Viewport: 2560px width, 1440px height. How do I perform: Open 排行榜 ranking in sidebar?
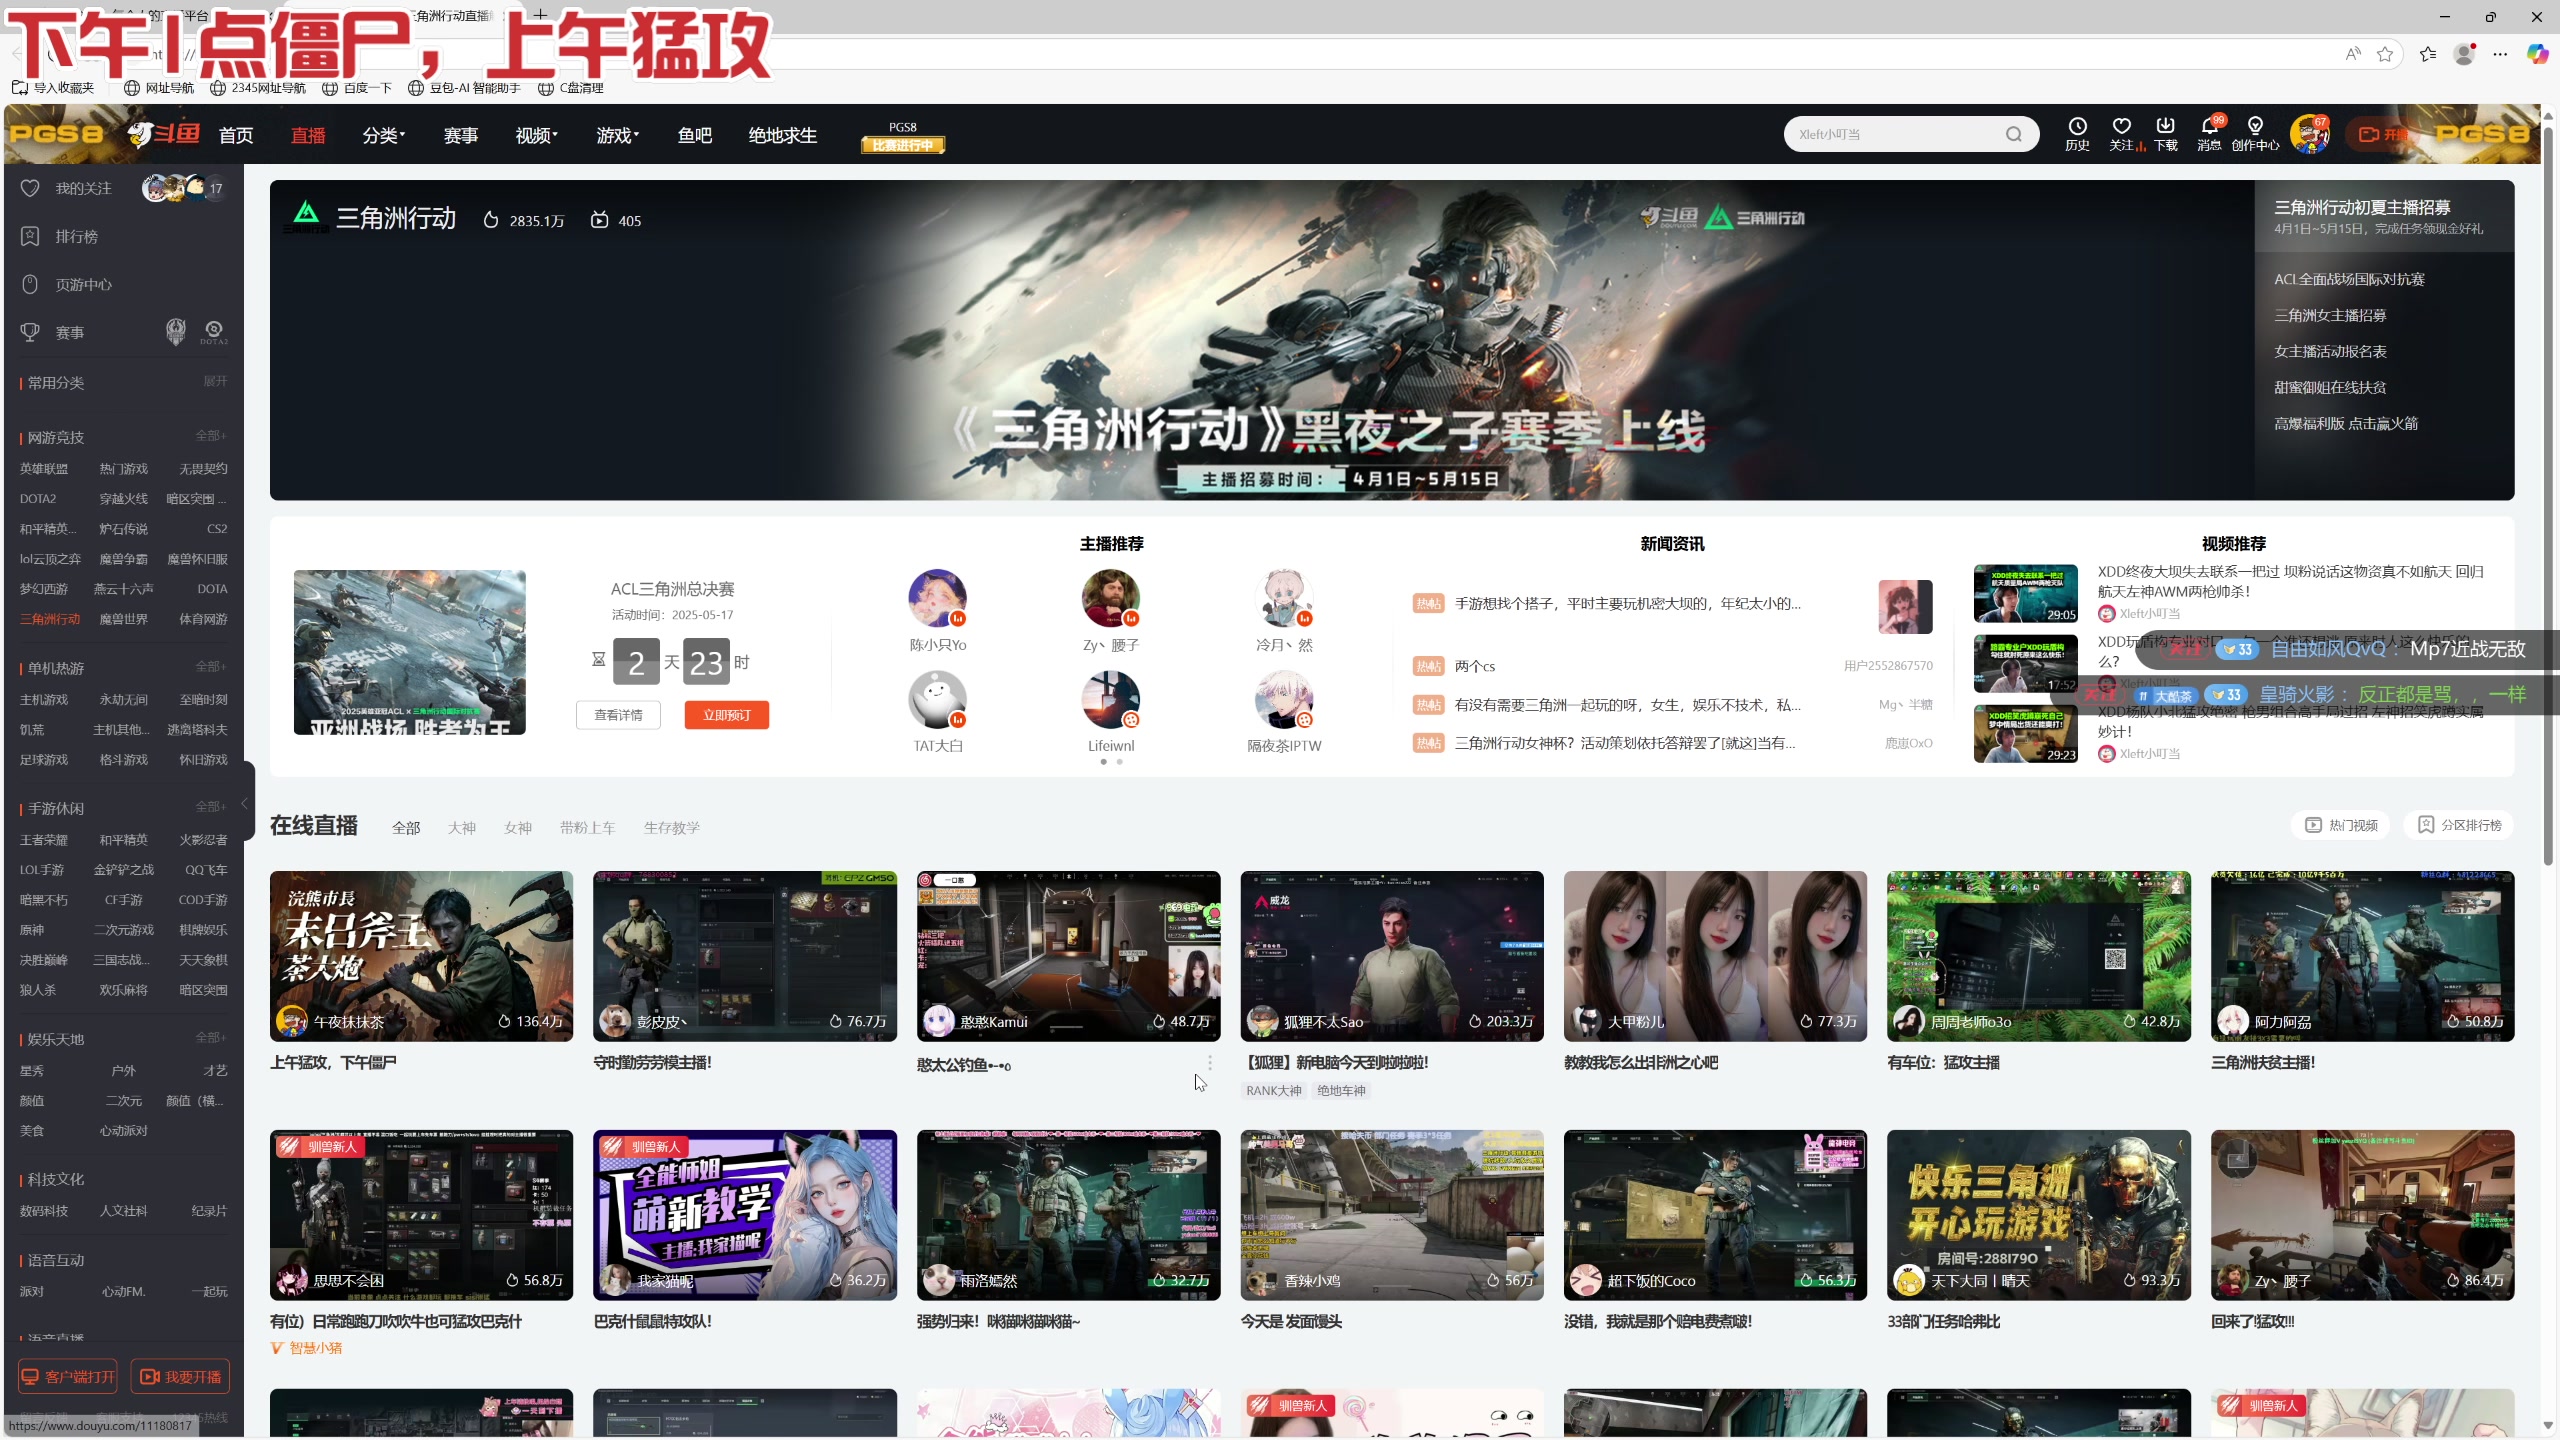(x=77, y=236)
